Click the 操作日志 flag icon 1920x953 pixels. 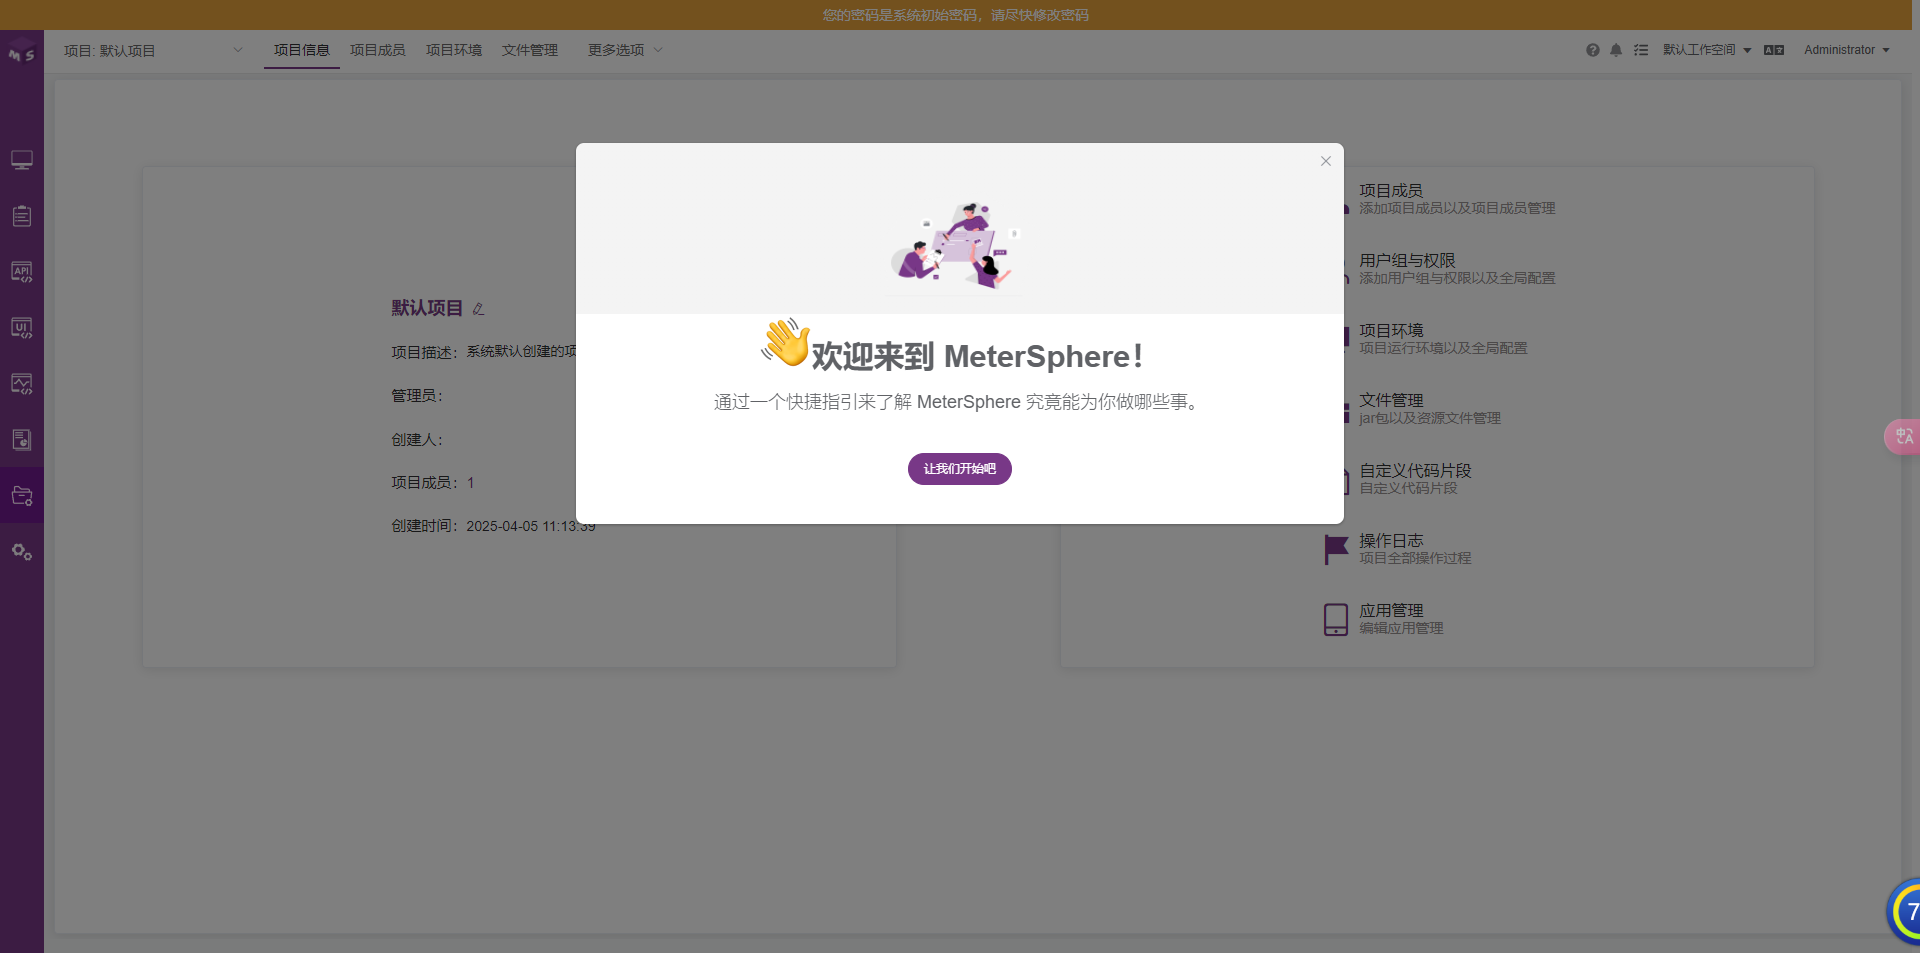(x=1336, y=549)
